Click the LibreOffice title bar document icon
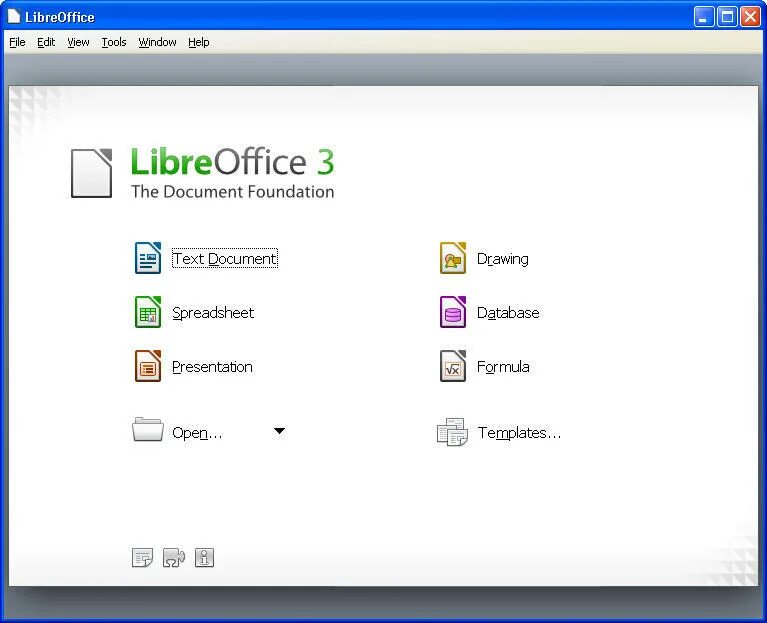This screenshot has height=623, width=767. coord(14,17)
